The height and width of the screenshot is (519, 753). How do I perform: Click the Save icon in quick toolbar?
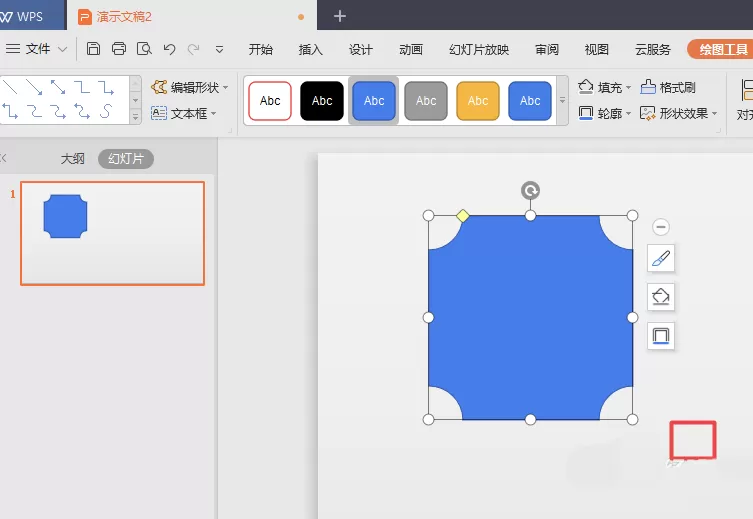(93, 48)
